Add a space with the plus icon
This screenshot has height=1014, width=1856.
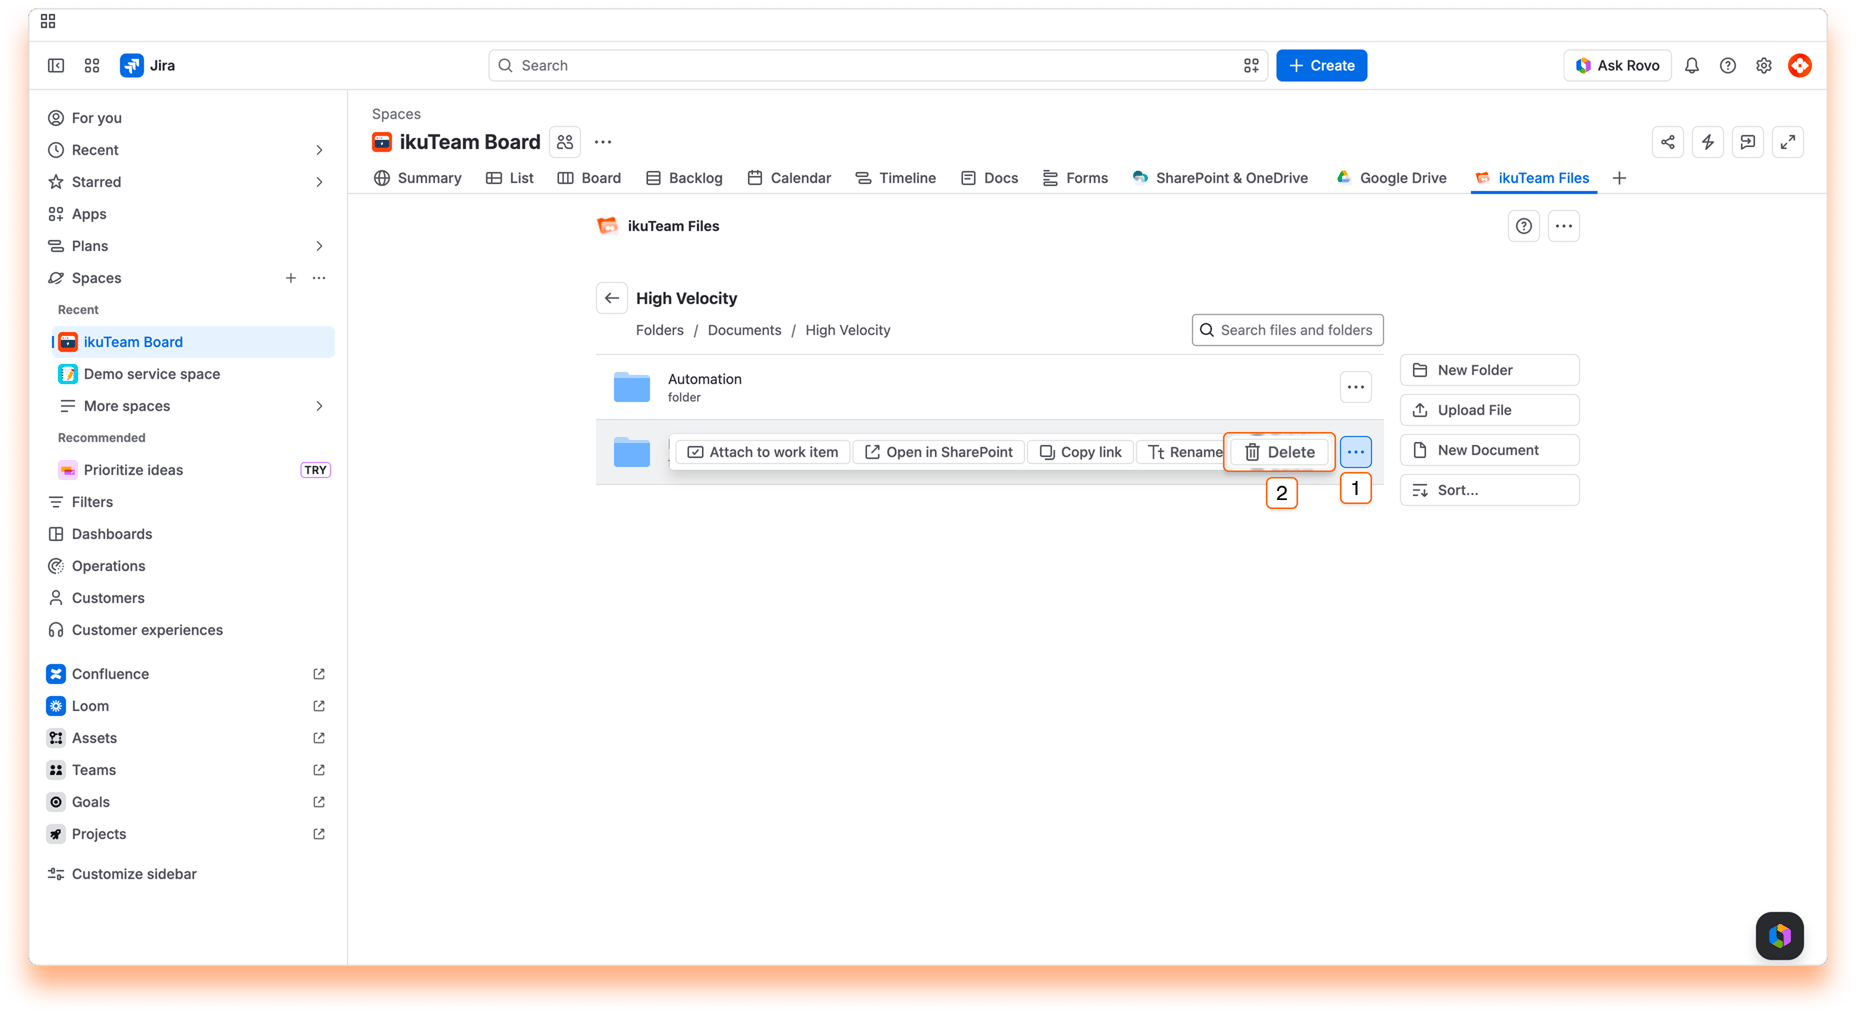291,278
